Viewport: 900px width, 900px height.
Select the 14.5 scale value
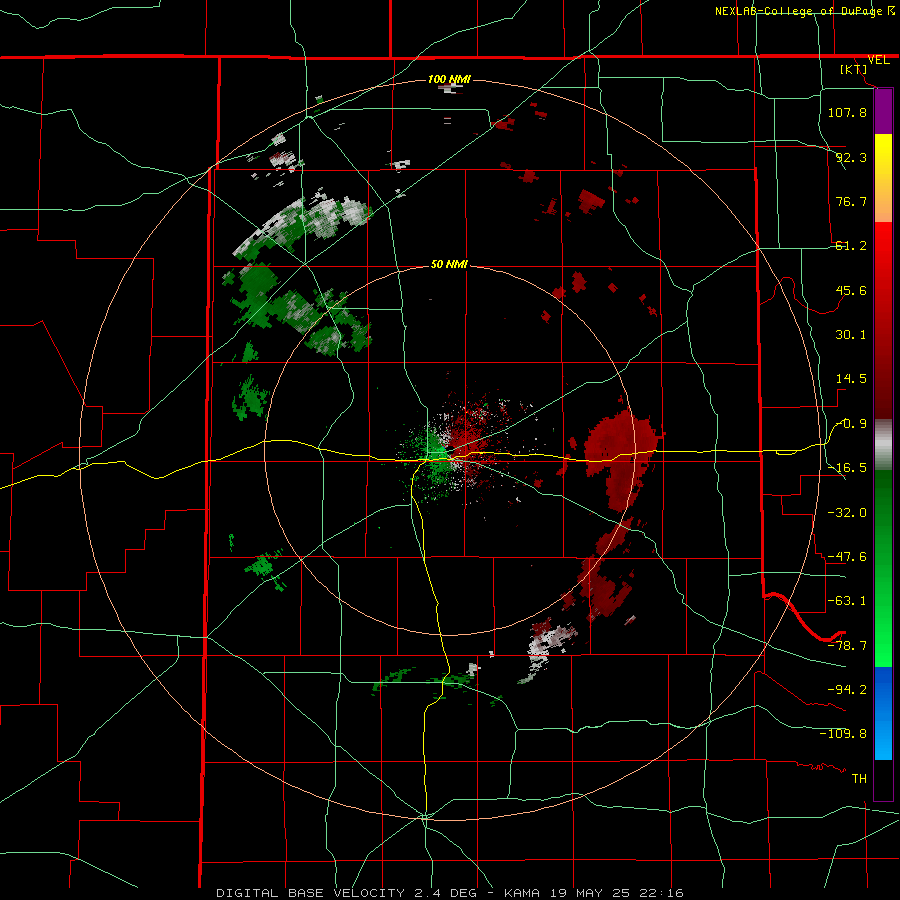click(851, 379)
